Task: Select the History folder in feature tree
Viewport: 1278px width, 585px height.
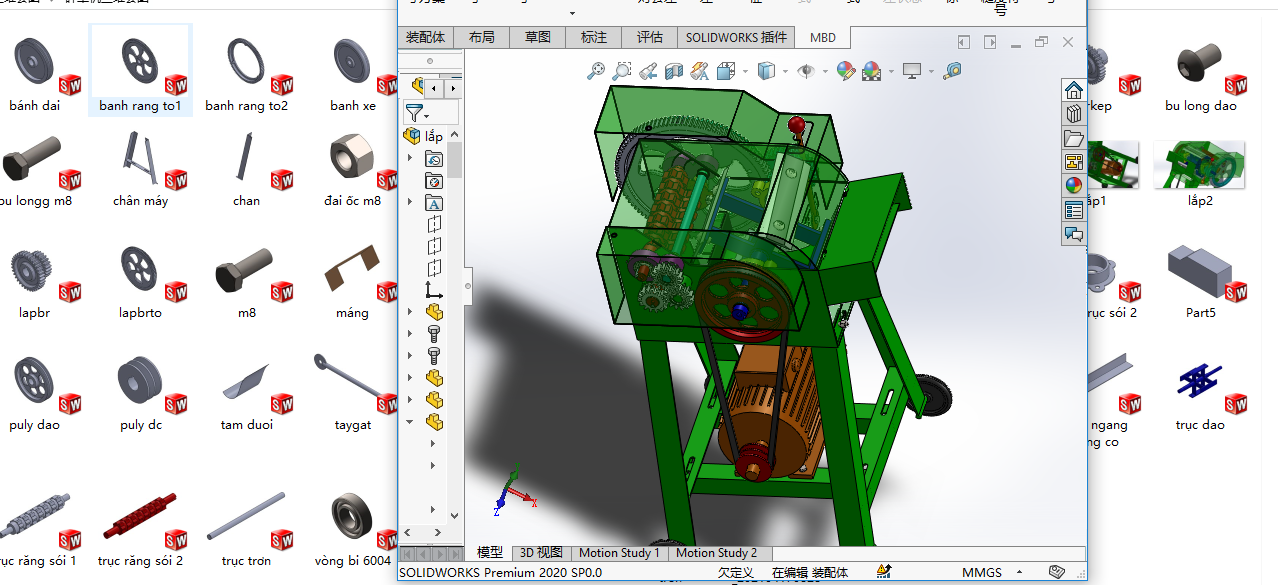Action: (x=434, y=159)
